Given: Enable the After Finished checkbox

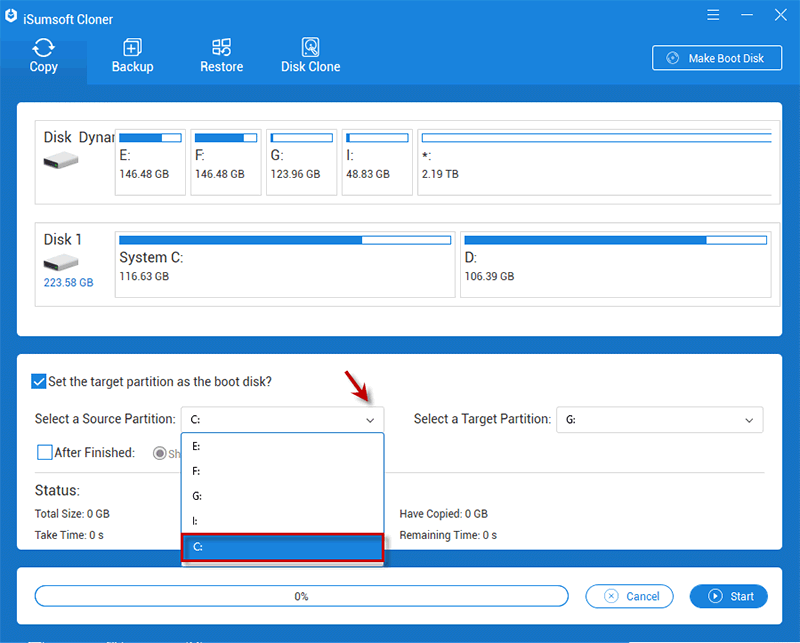Looking at the screenshot, I should coord(45,452).
